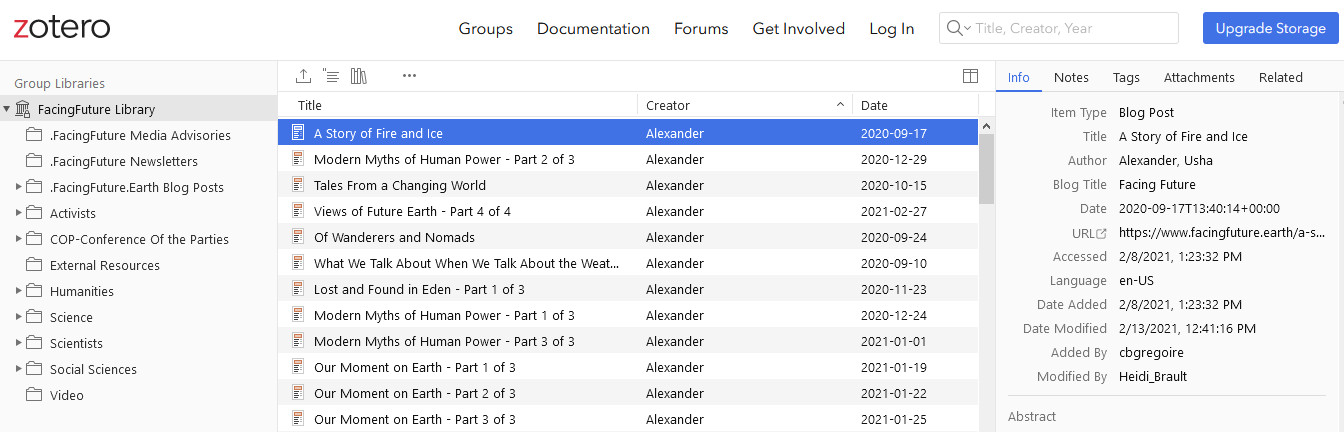Switch to the Related tab
The image size is (1344, 432).
pos(1280,77)
